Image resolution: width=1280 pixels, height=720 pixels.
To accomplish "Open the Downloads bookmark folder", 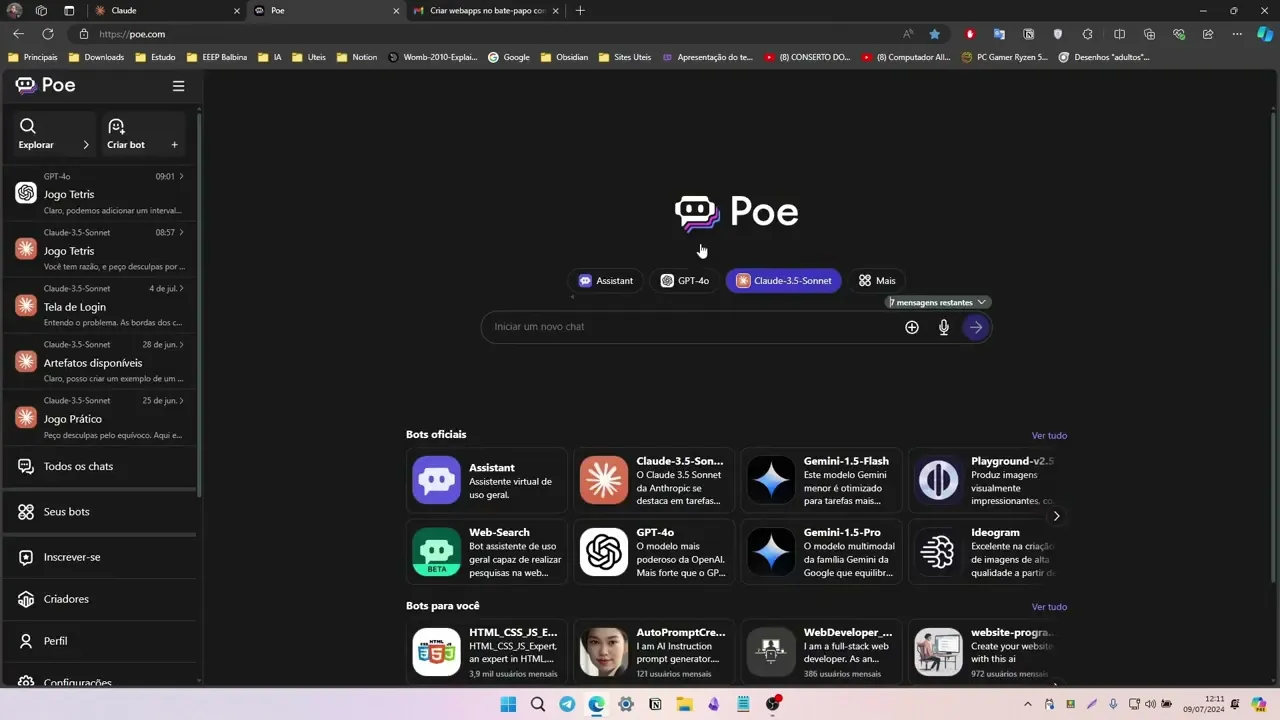I will click(x=97, y=57).
